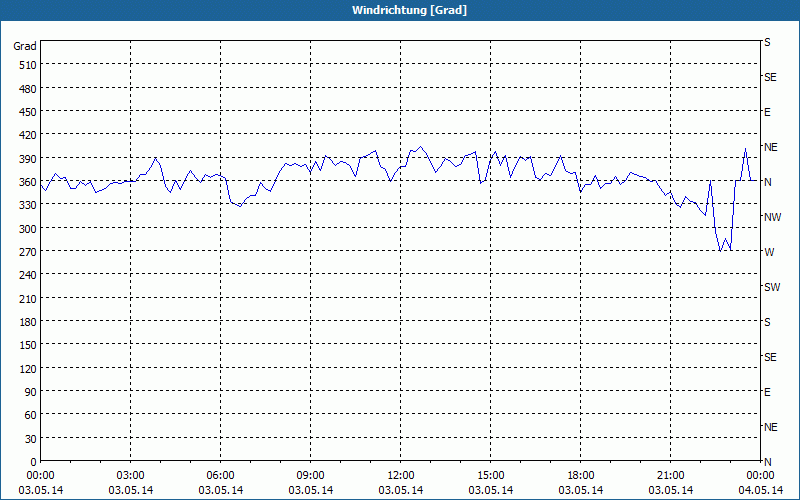Select the N label beside the 360 gridline
800x500 pixels.
(x=767, y=182)
